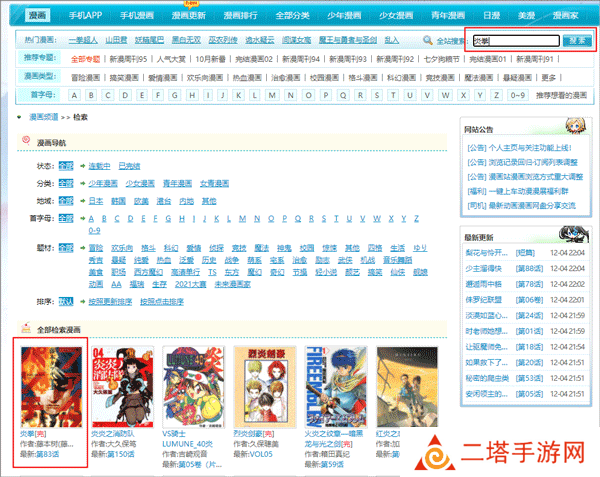Click the search text input field

tap(514, 41)
